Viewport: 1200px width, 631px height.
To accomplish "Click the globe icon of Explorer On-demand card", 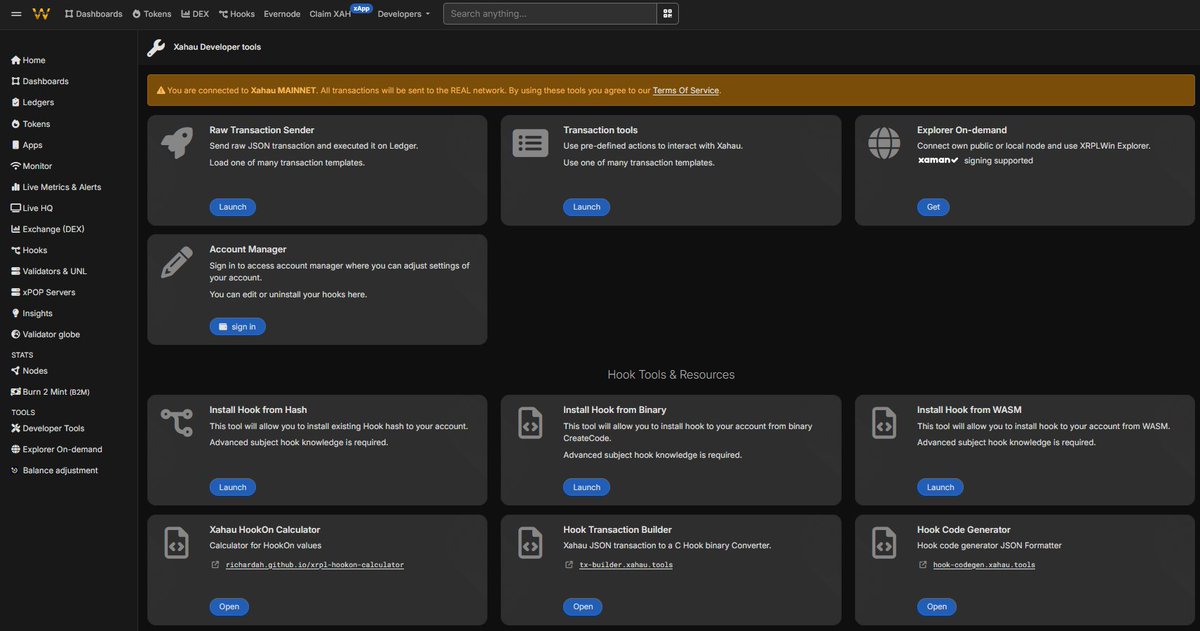I will pyautogui.click(x=884, y=143).
